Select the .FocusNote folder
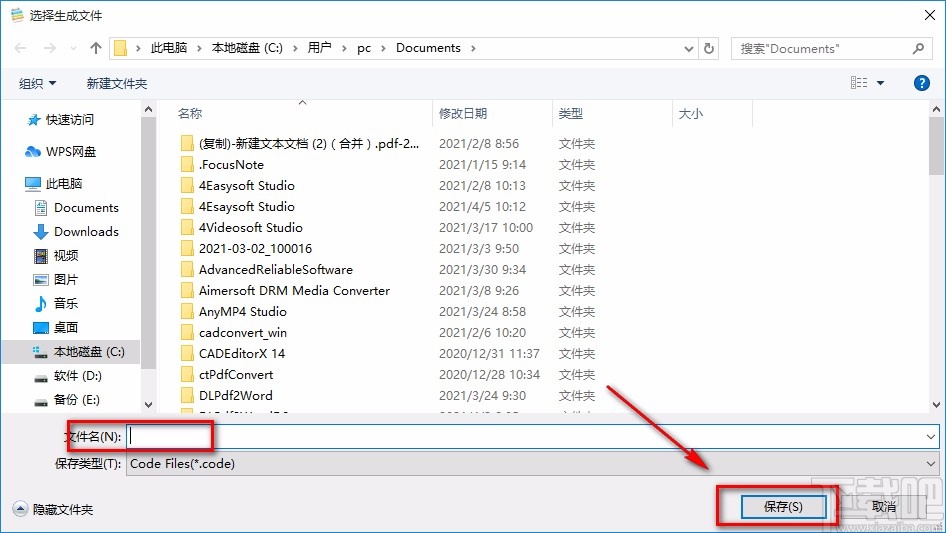Screen dimensions: 946x533 (231, 165)
